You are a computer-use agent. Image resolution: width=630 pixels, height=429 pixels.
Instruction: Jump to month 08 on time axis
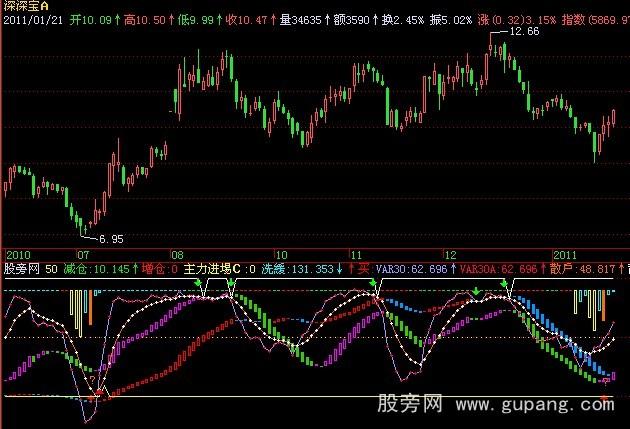[177, 255]
